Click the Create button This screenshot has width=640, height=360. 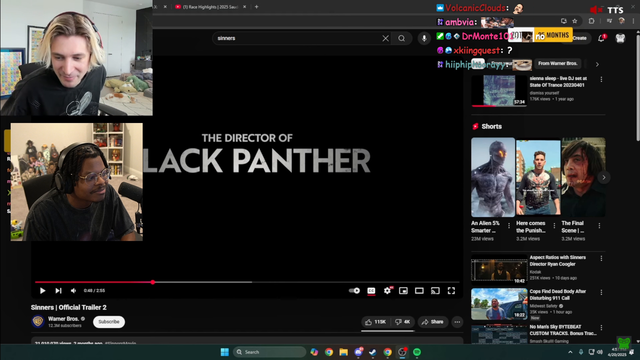coord(579,38)
